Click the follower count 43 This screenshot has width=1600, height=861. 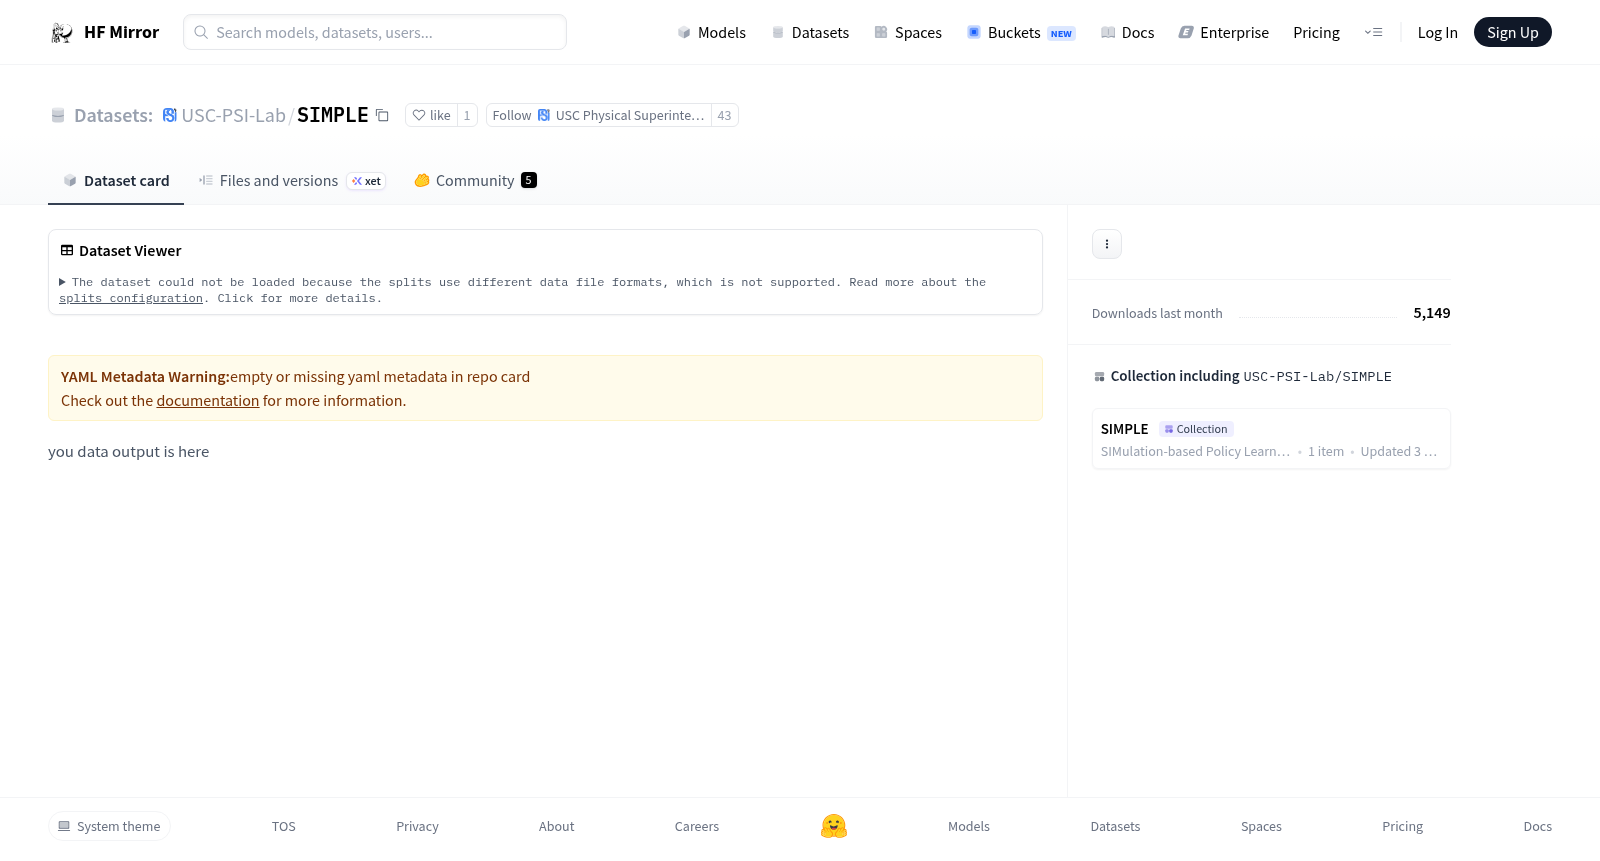click(725, 115)
